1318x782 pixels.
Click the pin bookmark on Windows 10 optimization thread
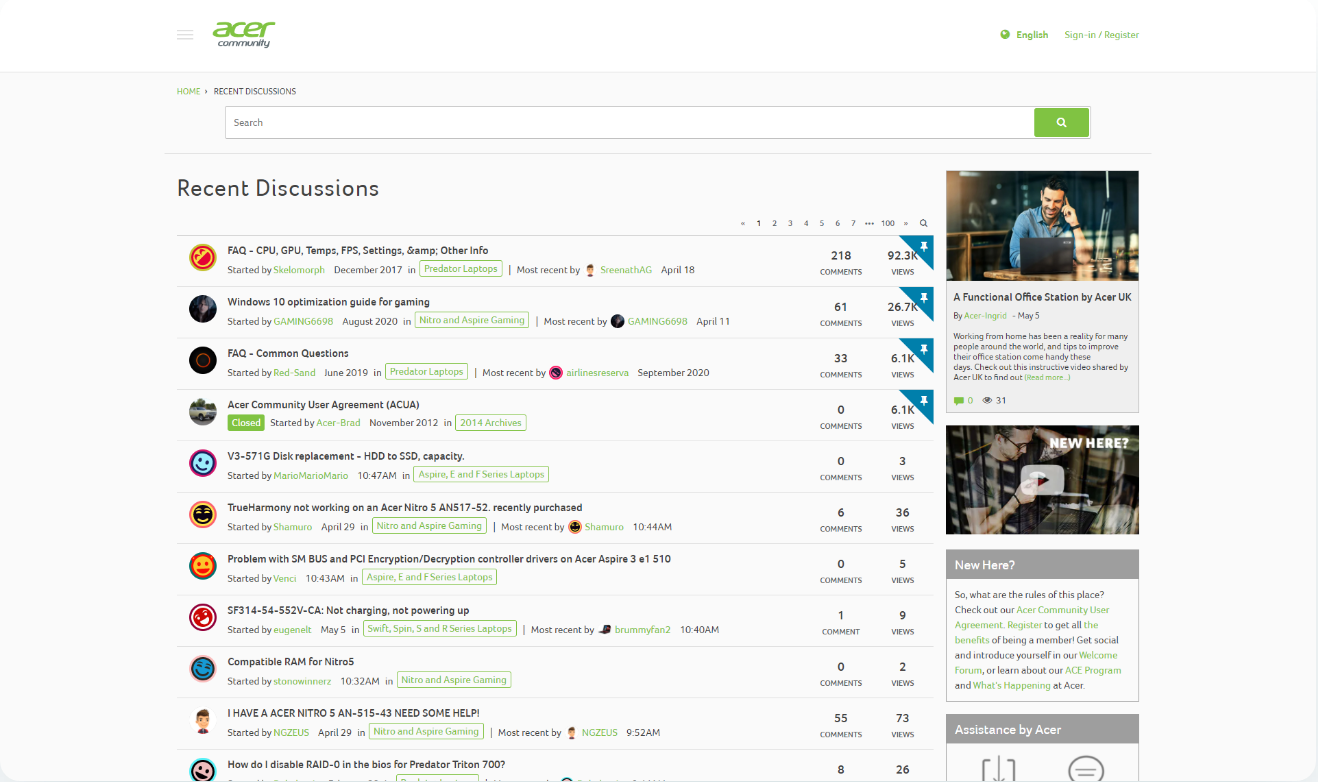click(x=924, y=298)
